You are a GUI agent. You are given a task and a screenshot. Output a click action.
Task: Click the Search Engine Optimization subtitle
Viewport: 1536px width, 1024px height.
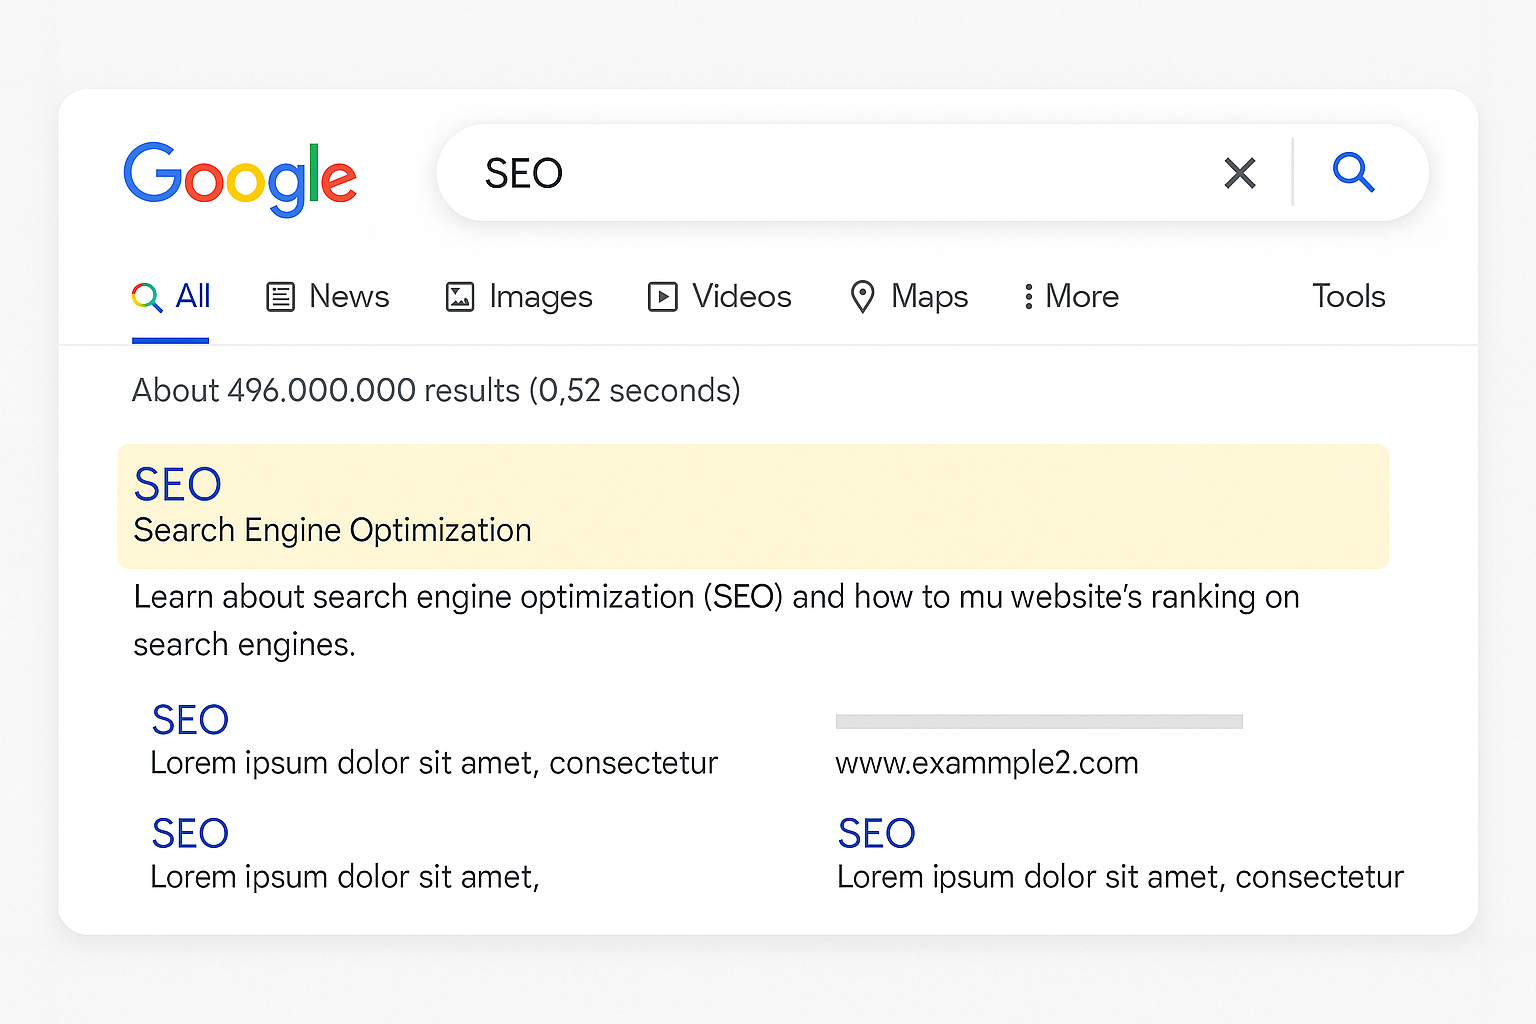(332, 530)
